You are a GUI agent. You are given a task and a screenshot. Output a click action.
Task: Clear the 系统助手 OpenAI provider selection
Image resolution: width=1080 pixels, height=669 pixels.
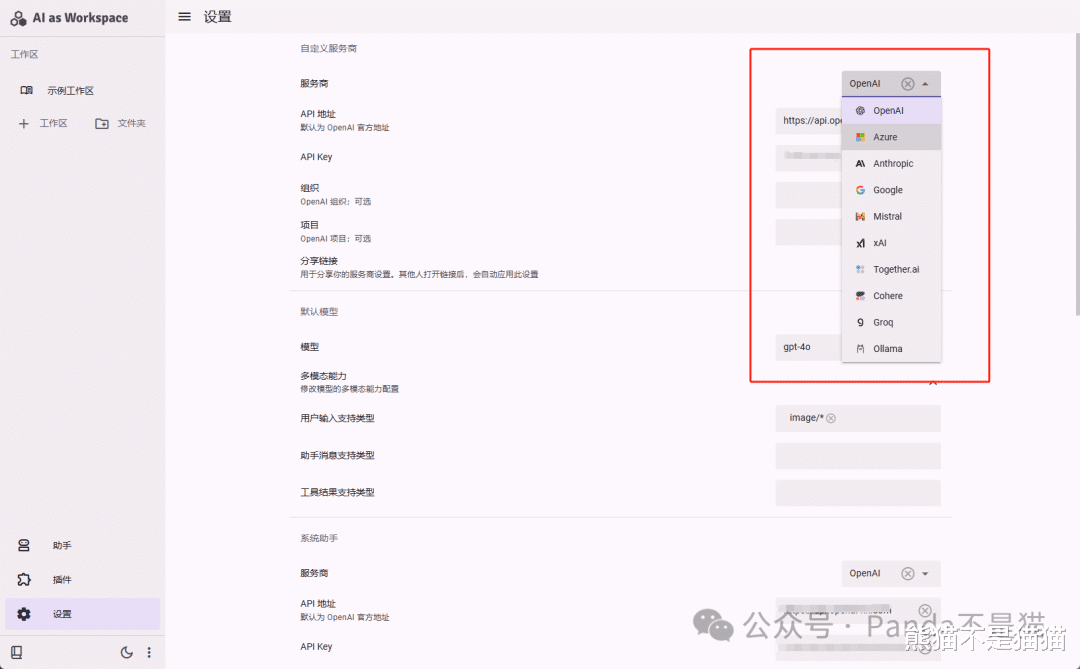pos(908,573)
